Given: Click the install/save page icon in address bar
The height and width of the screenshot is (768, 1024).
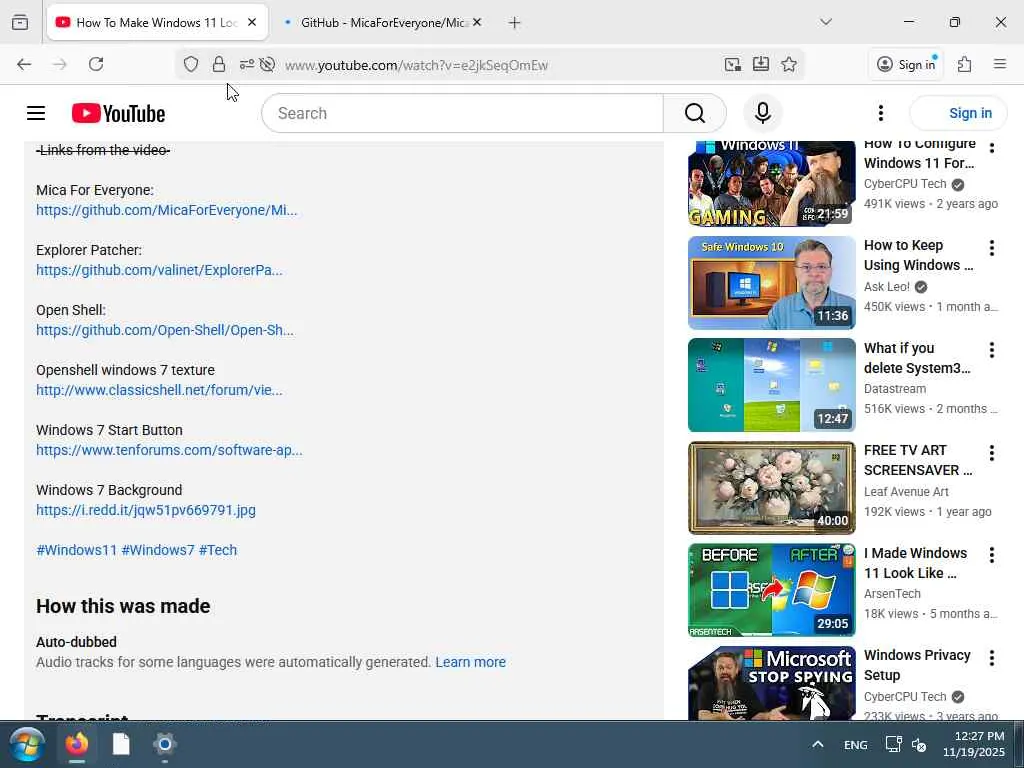Looking at the screenshot, I should 761,64.
